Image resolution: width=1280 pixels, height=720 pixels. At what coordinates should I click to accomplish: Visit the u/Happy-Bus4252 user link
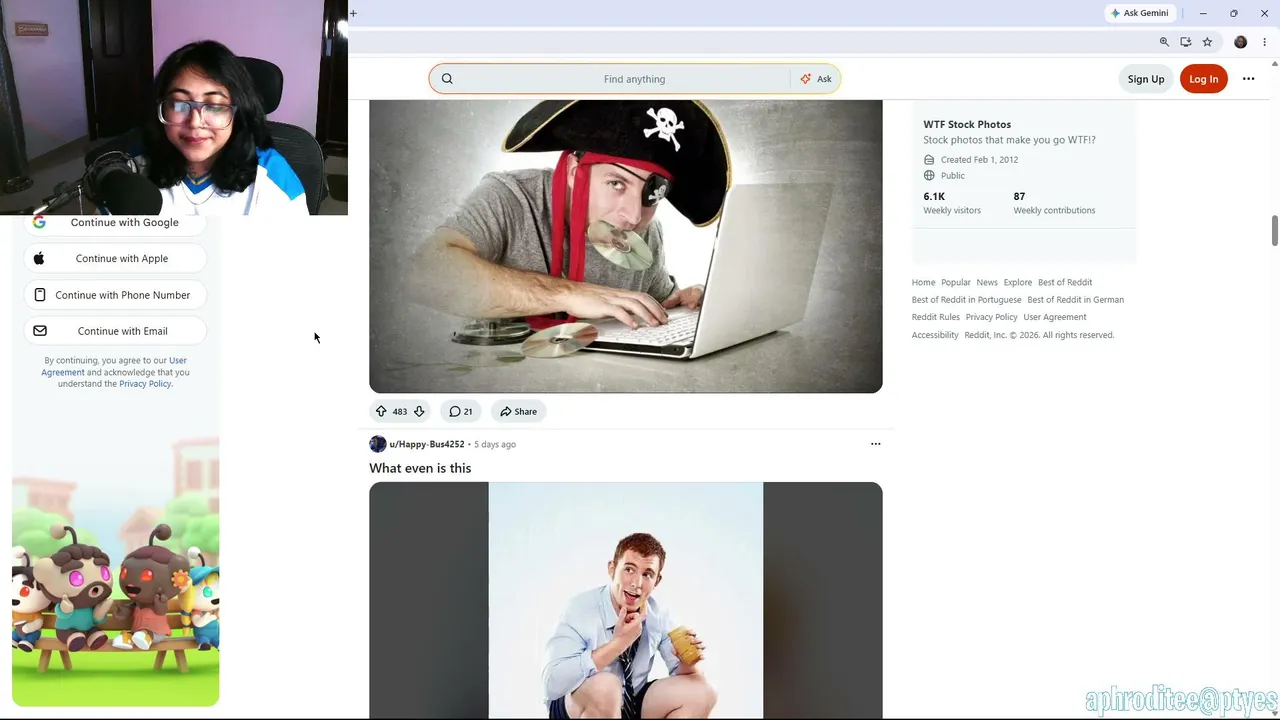(x=427, y=444)
